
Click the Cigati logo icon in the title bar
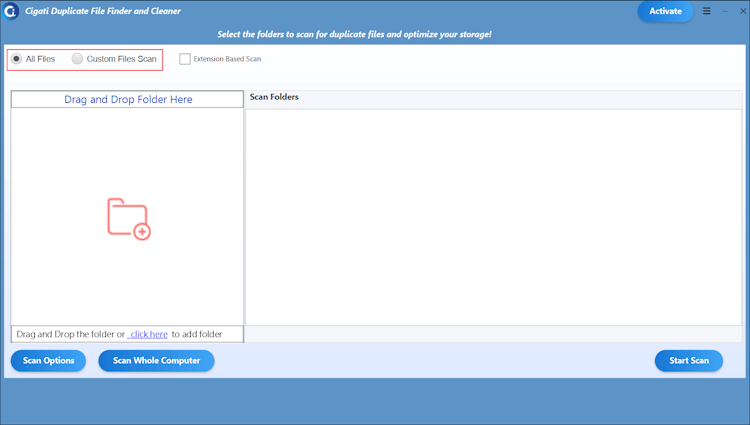tap(10, 11)
